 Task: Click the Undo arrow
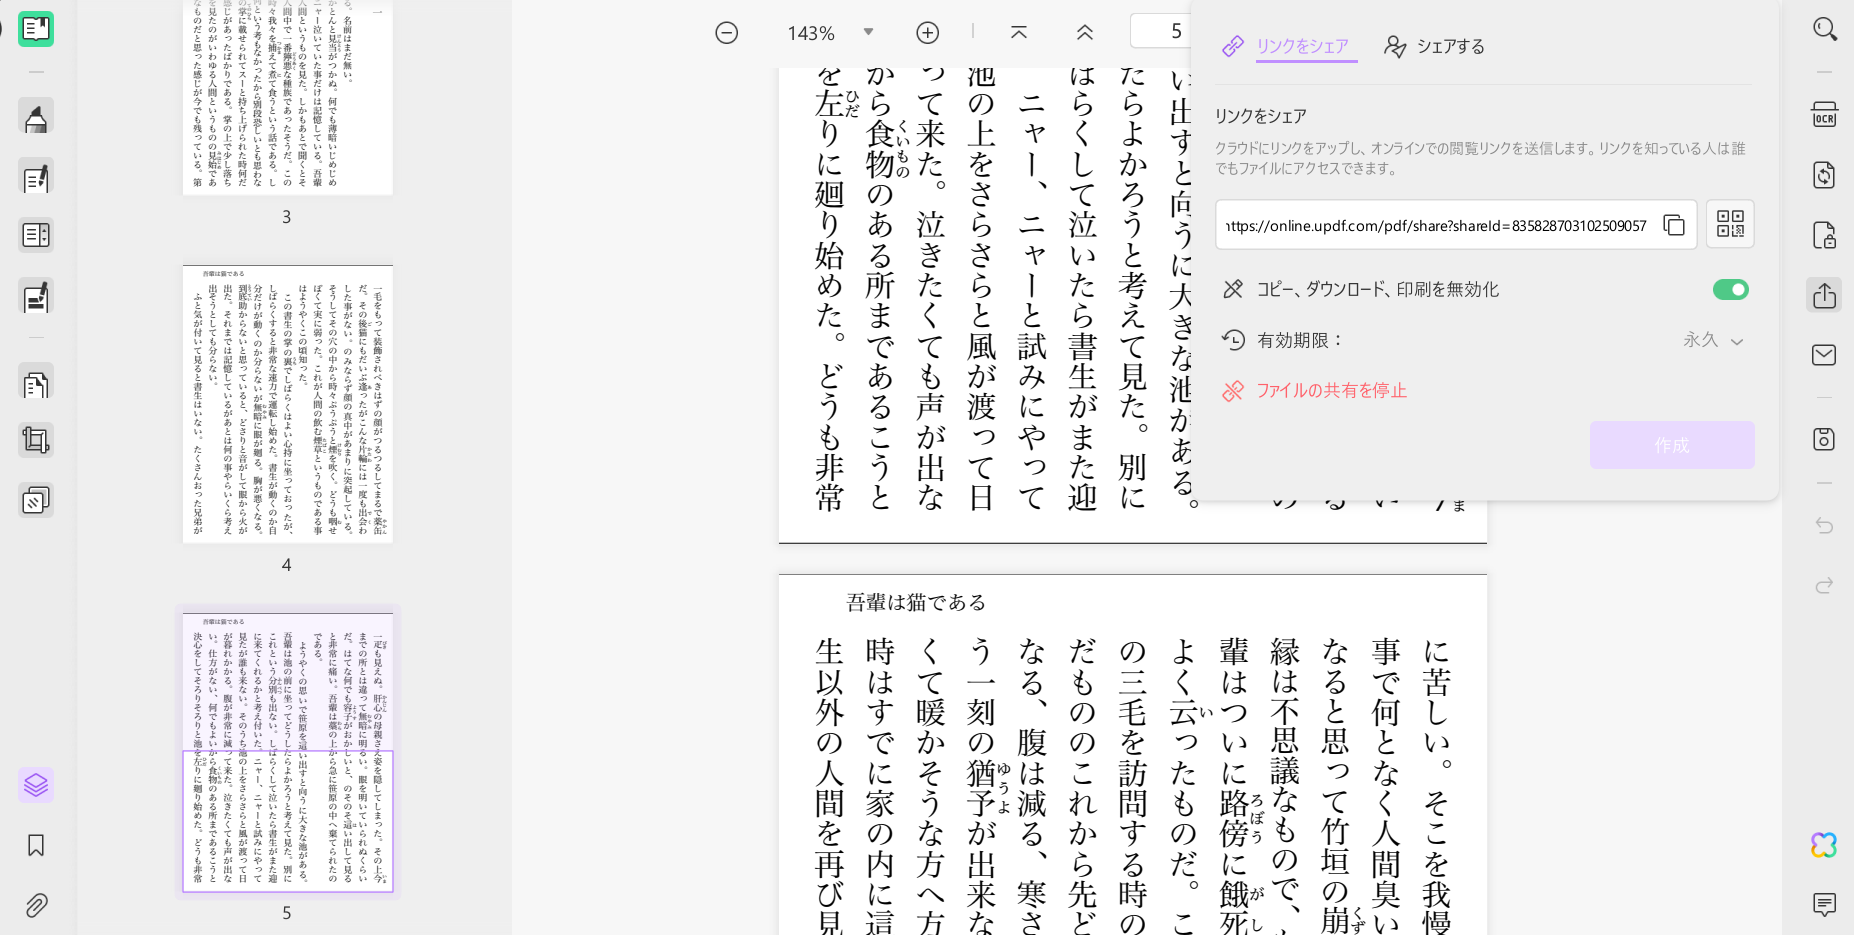pyautogui.click(x=1825, y=526)
